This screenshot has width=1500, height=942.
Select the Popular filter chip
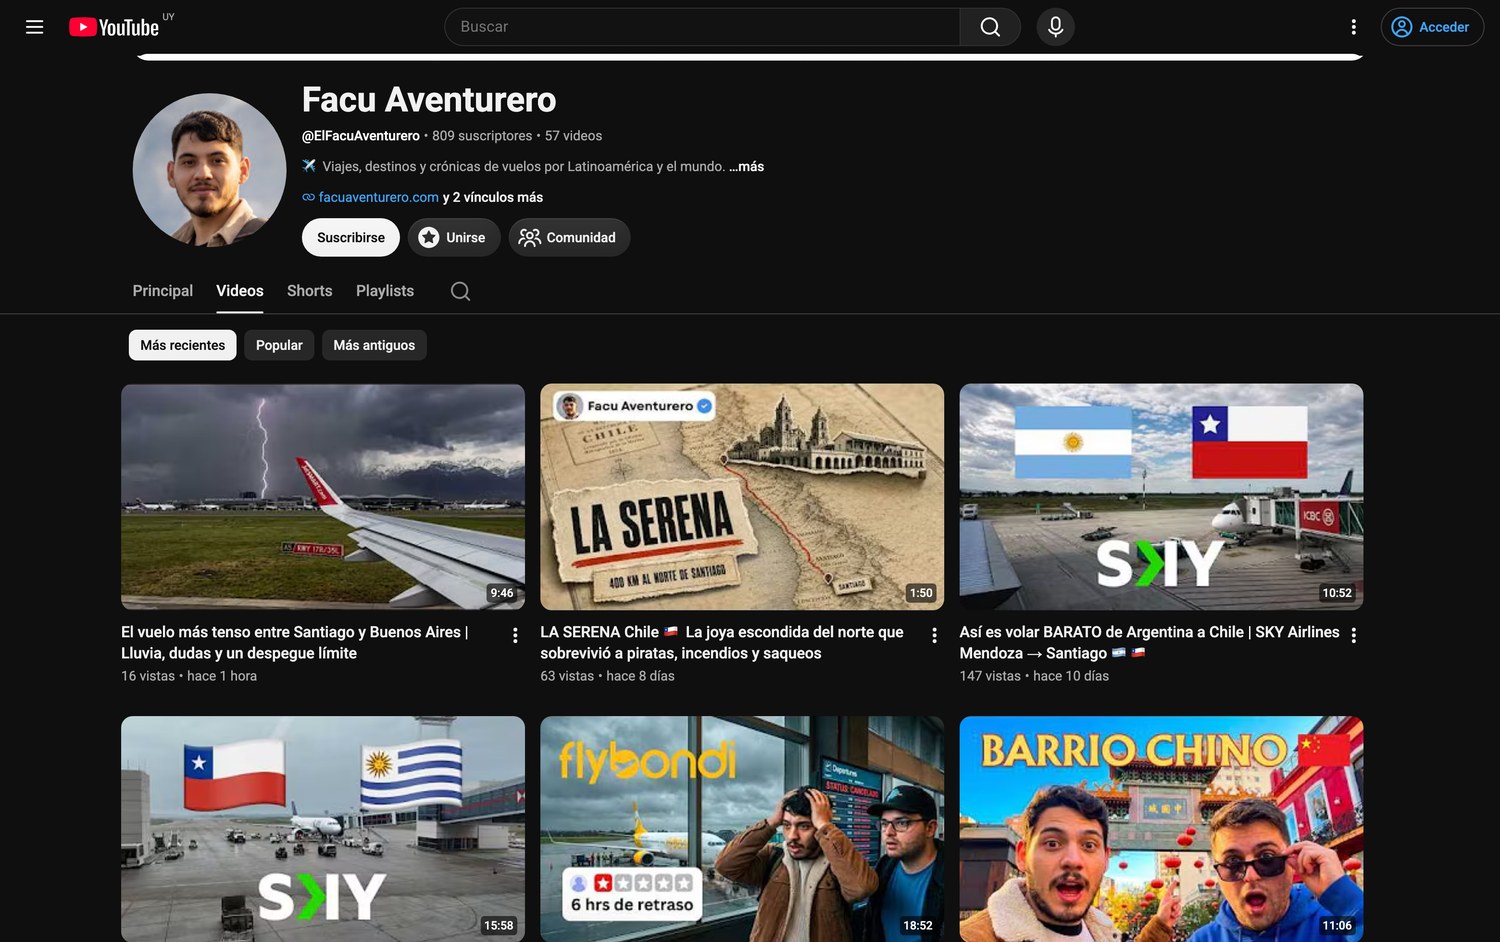click(x=279, y=345)
